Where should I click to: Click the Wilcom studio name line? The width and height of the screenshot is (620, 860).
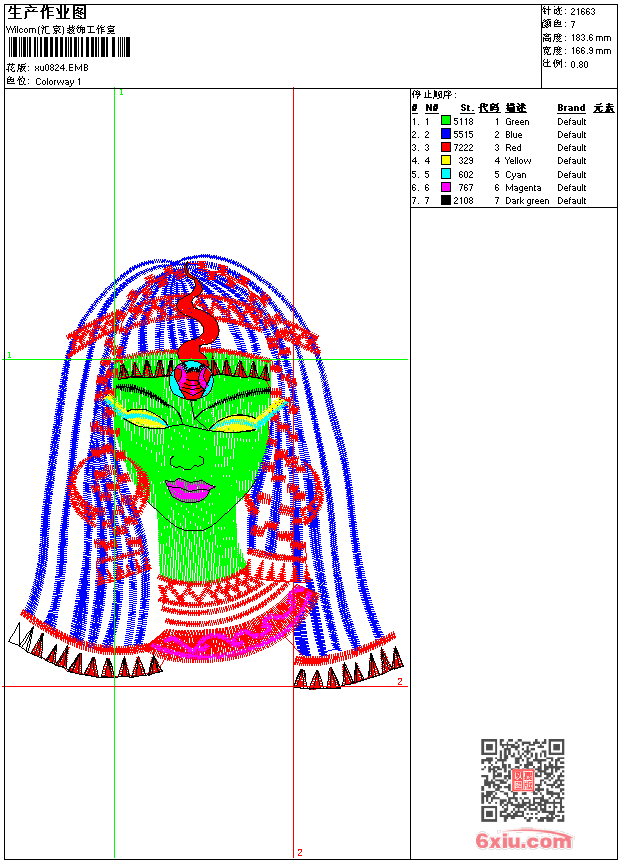(x=60, y=30)
